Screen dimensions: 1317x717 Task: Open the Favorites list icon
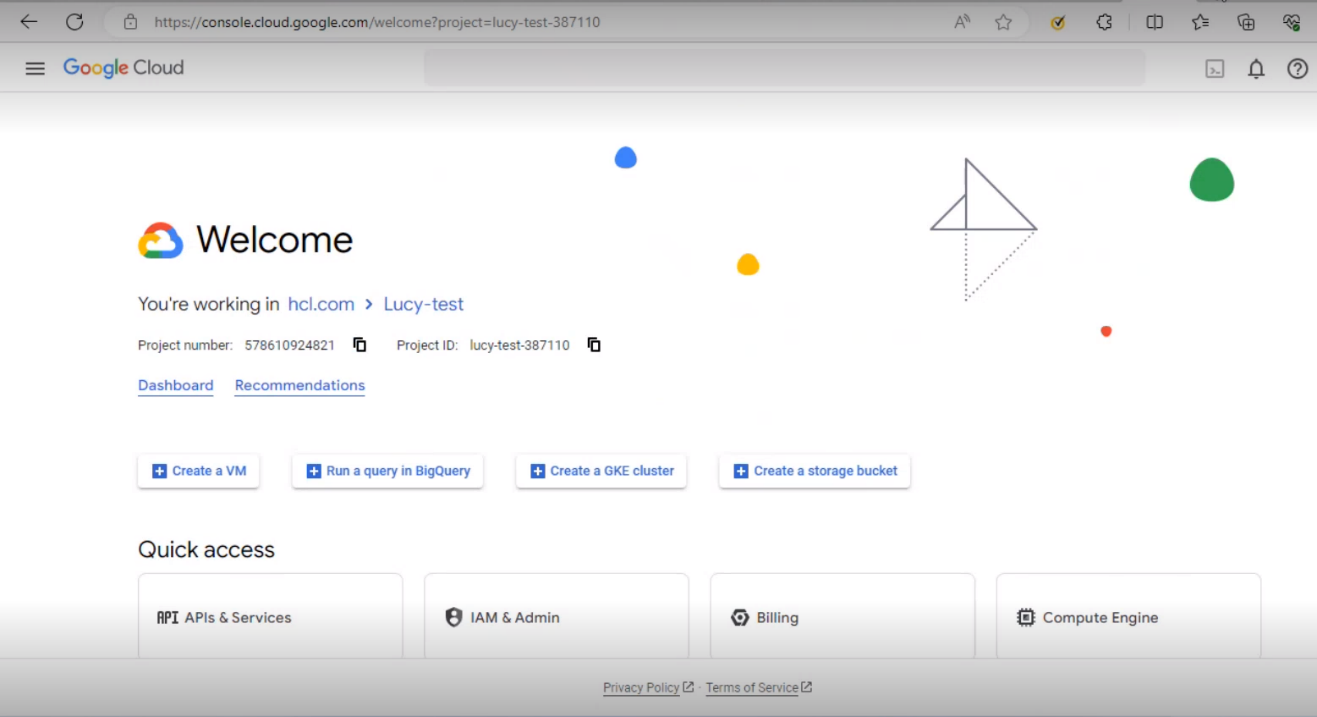point(1201,22)
